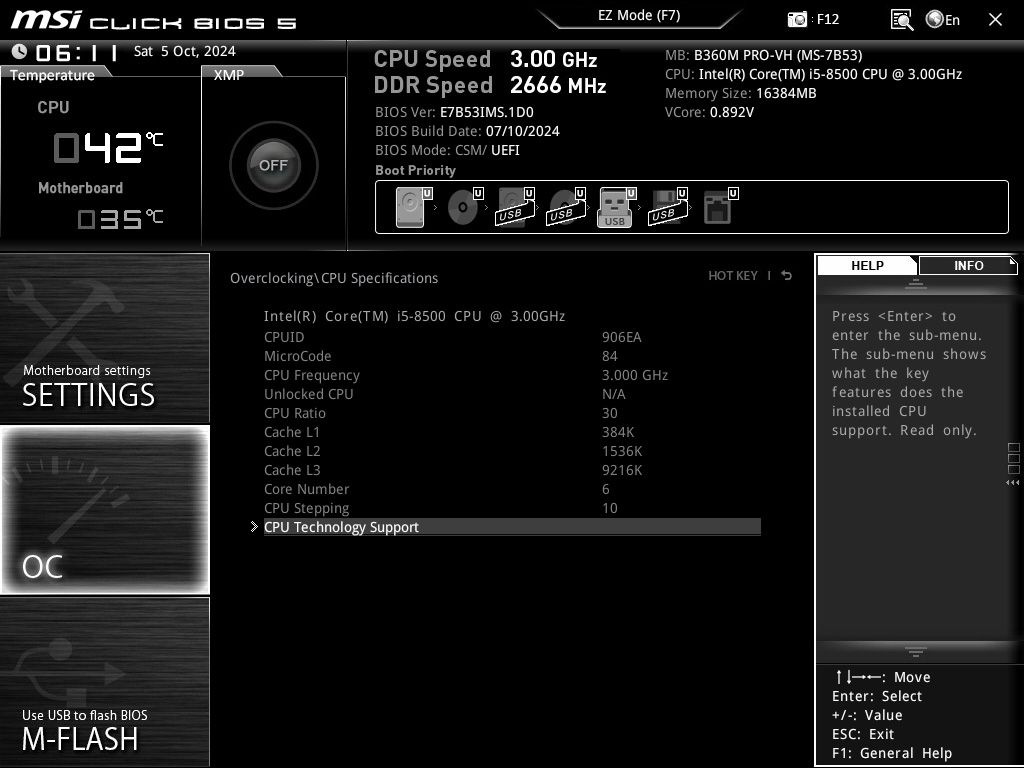Viewport: 1024px width, 768px height.
Task: Click the side panel collapse arrows
Action: click(x=1012, y=483)
